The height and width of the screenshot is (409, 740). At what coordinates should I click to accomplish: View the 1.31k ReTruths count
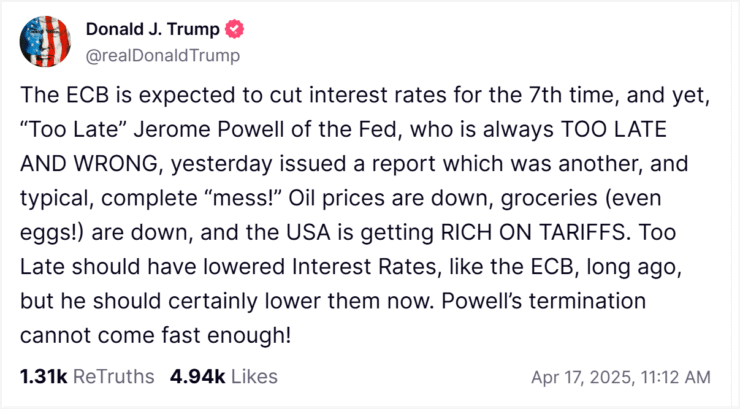click(x=43, y=377)
